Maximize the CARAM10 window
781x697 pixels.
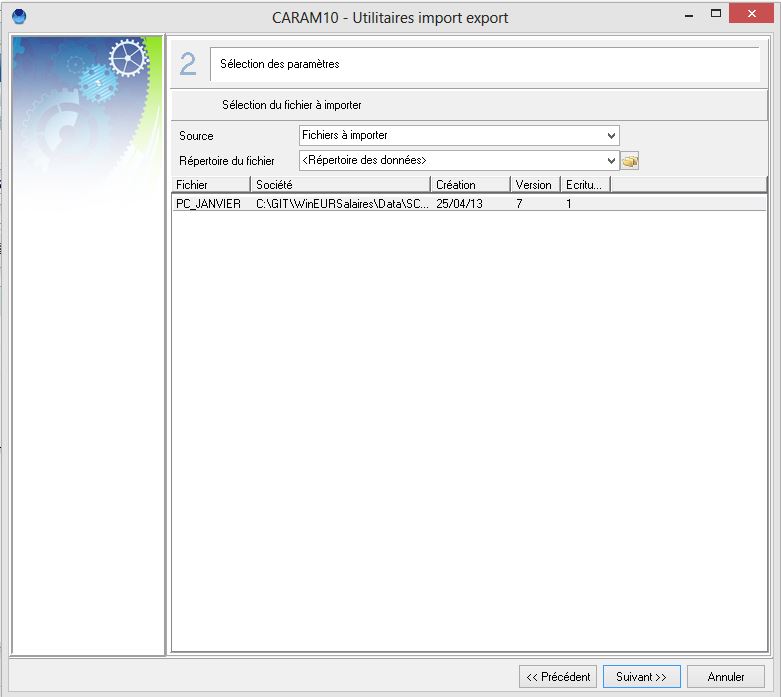(x=716, y=14)
